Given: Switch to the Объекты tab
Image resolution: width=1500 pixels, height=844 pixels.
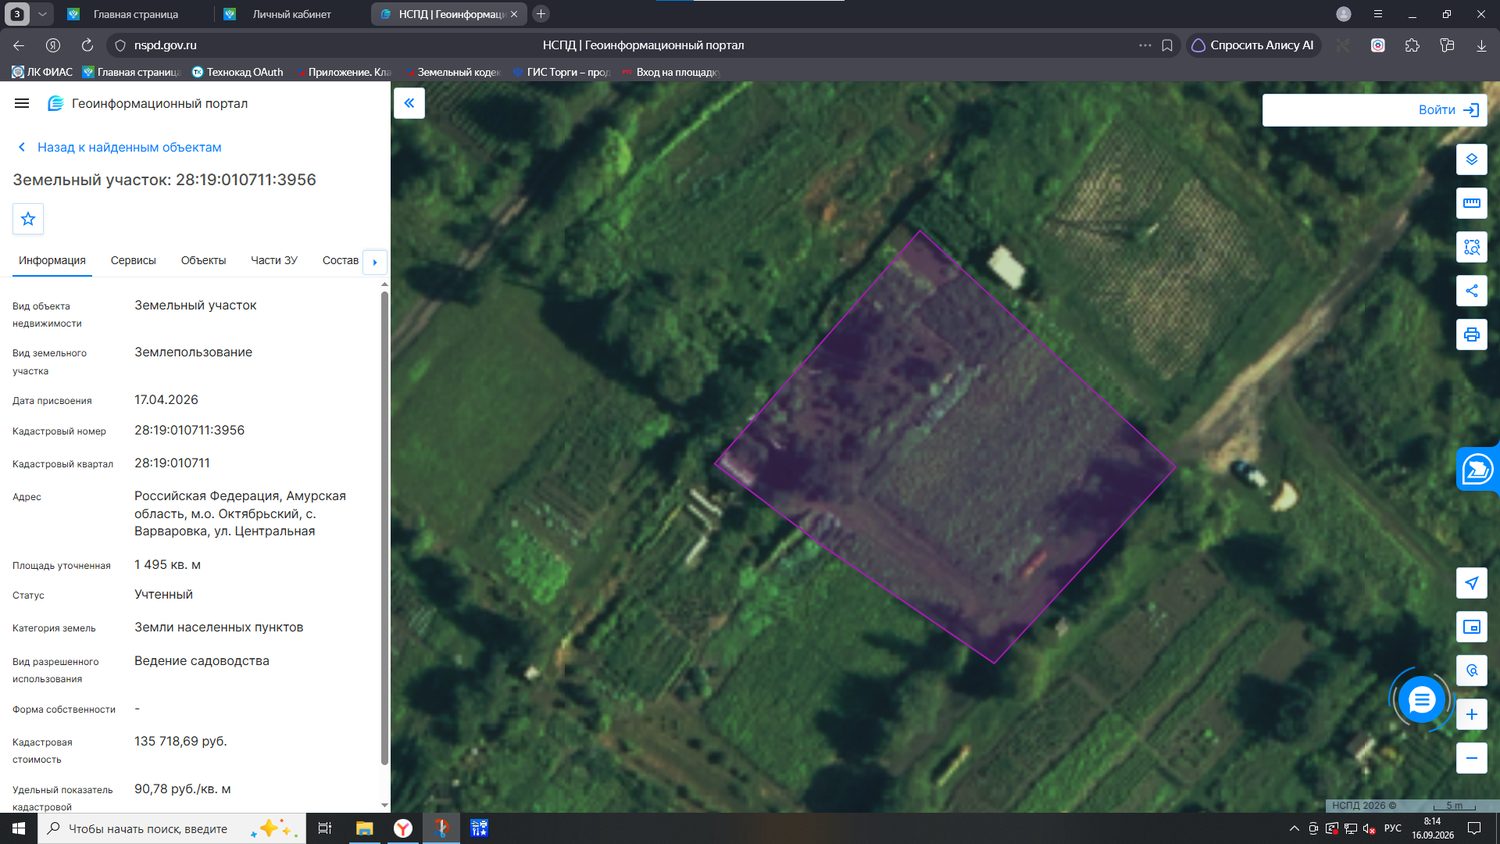Looking at the screenshot, I should click(203, 260).
